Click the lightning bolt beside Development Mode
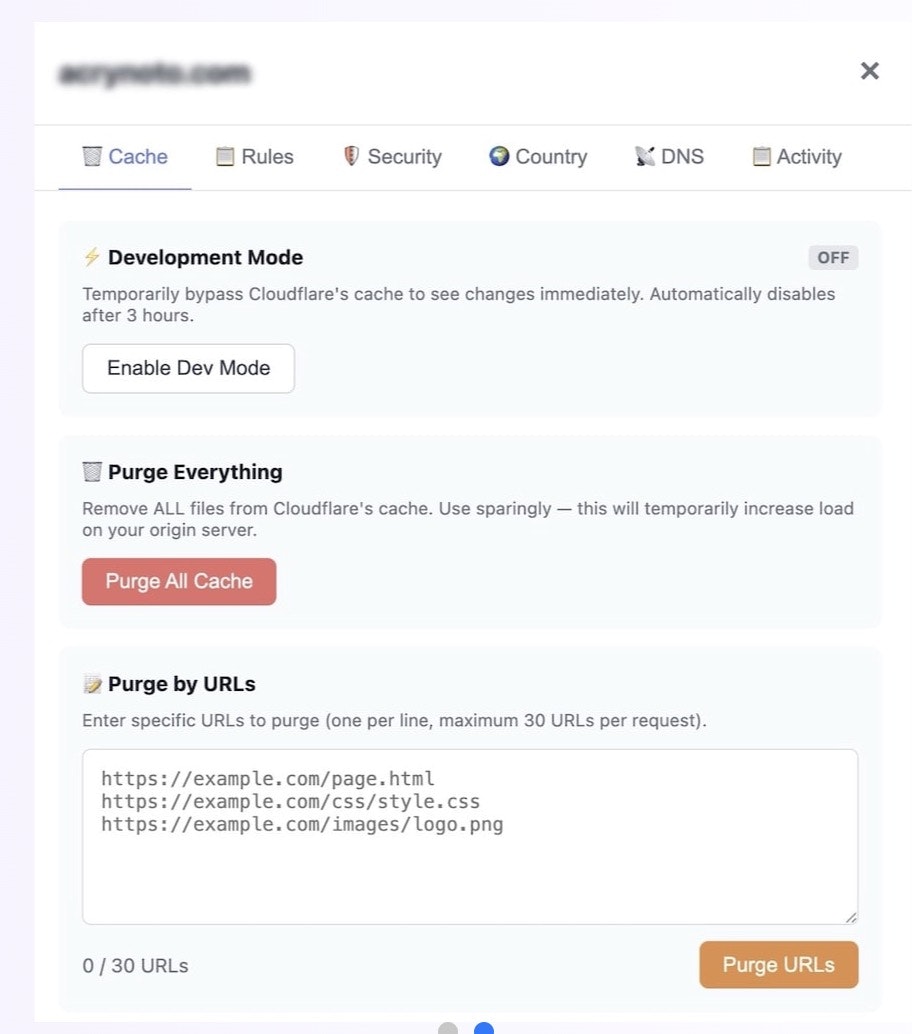 [x=91, y=257]
